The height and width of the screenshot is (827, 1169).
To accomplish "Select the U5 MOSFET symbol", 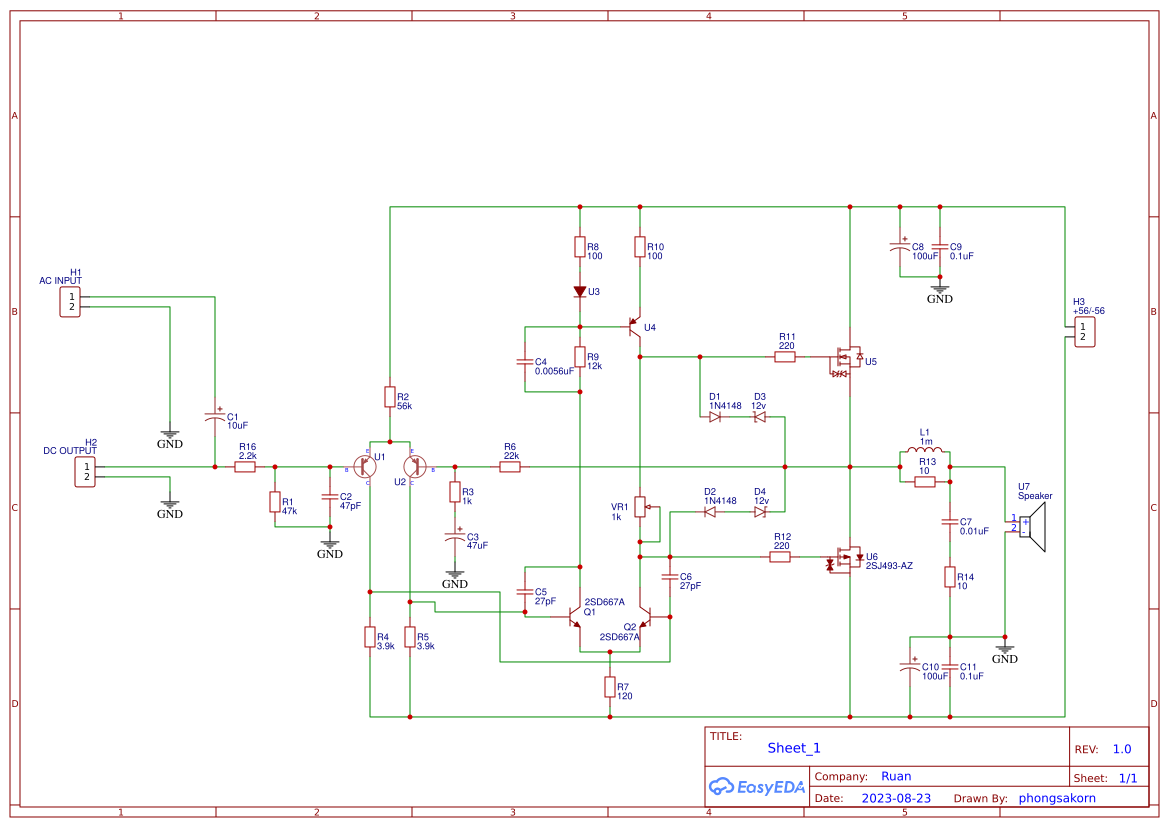I will click(846, 359).
